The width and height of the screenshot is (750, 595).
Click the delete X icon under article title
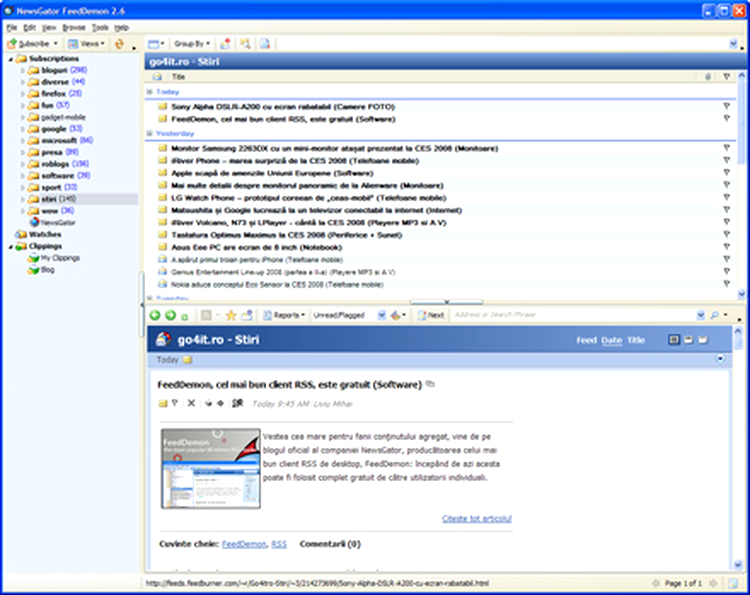191,403
